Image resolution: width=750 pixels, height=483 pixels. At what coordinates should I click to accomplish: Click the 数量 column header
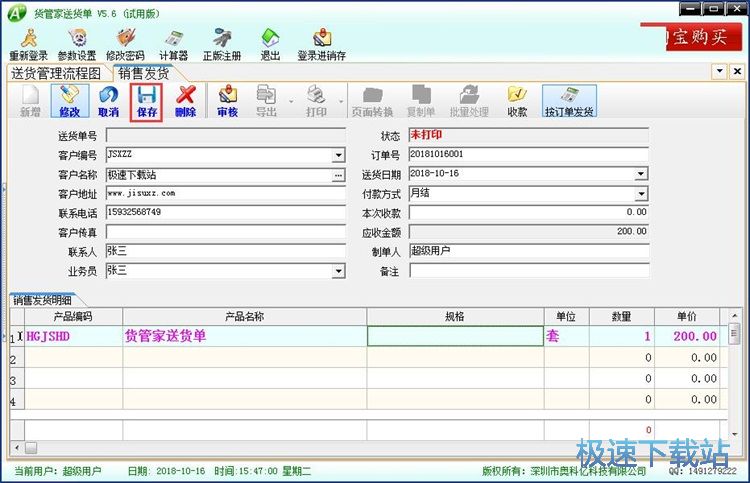click(622, 317)
